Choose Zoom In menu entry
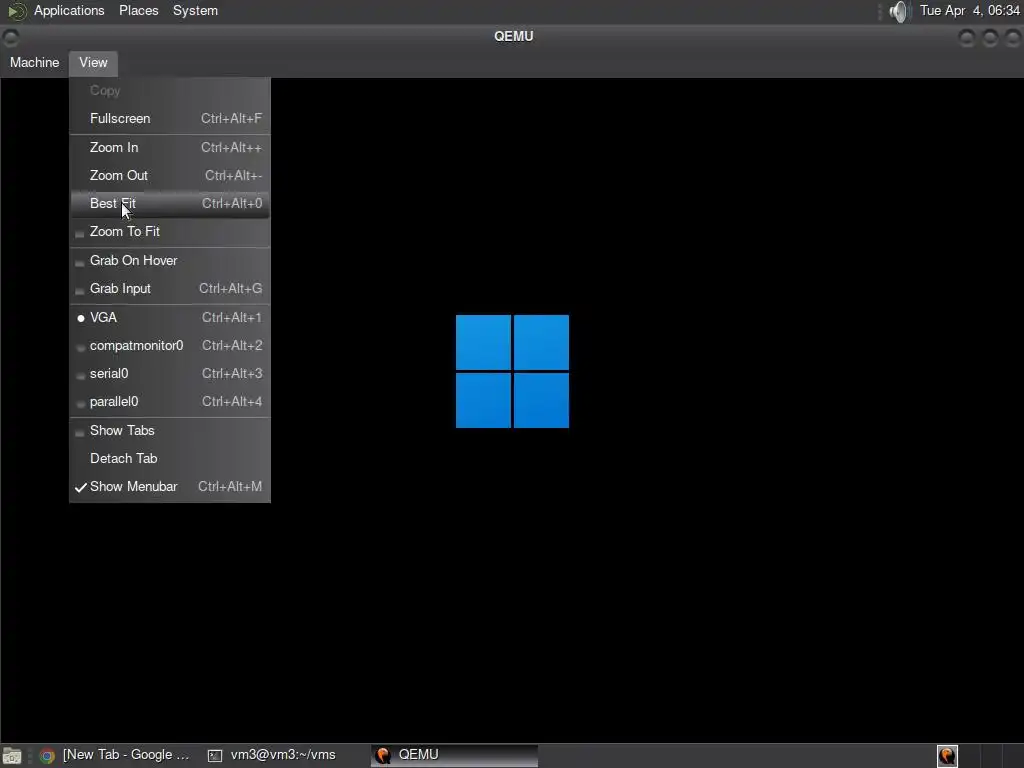1024x768 pixels. click(170, 148)
